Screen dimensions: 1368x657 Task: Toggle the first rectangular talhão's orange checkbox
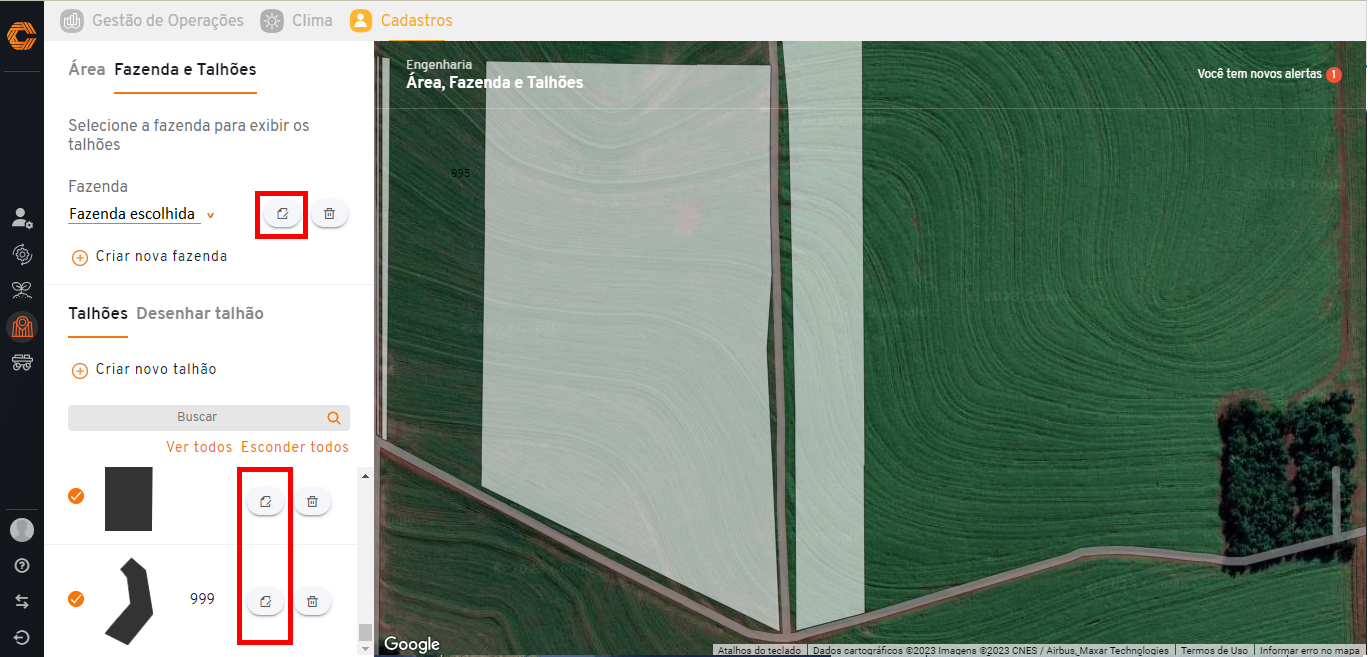tap(76, 496)
